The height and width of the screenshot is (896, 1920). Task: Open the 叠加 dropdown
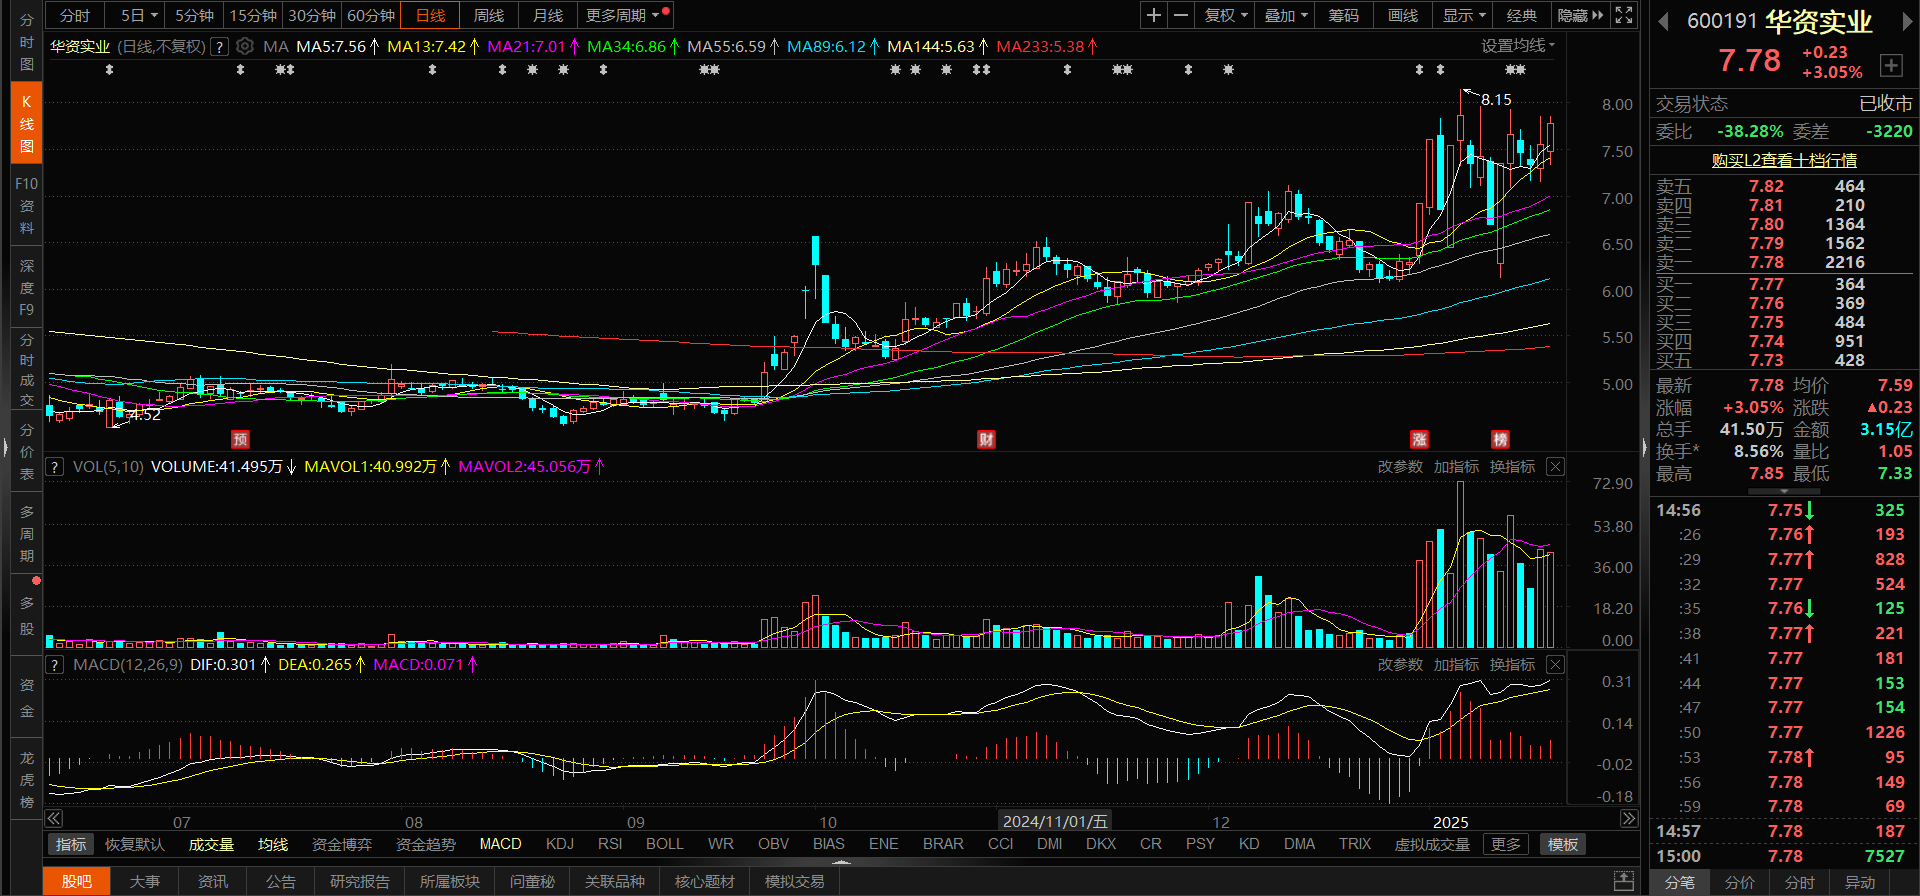pyautogui.click(x=1286, y=15)
